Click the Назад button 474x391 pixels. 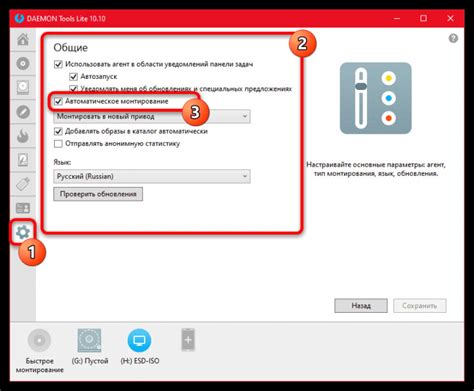coord(361,306)
